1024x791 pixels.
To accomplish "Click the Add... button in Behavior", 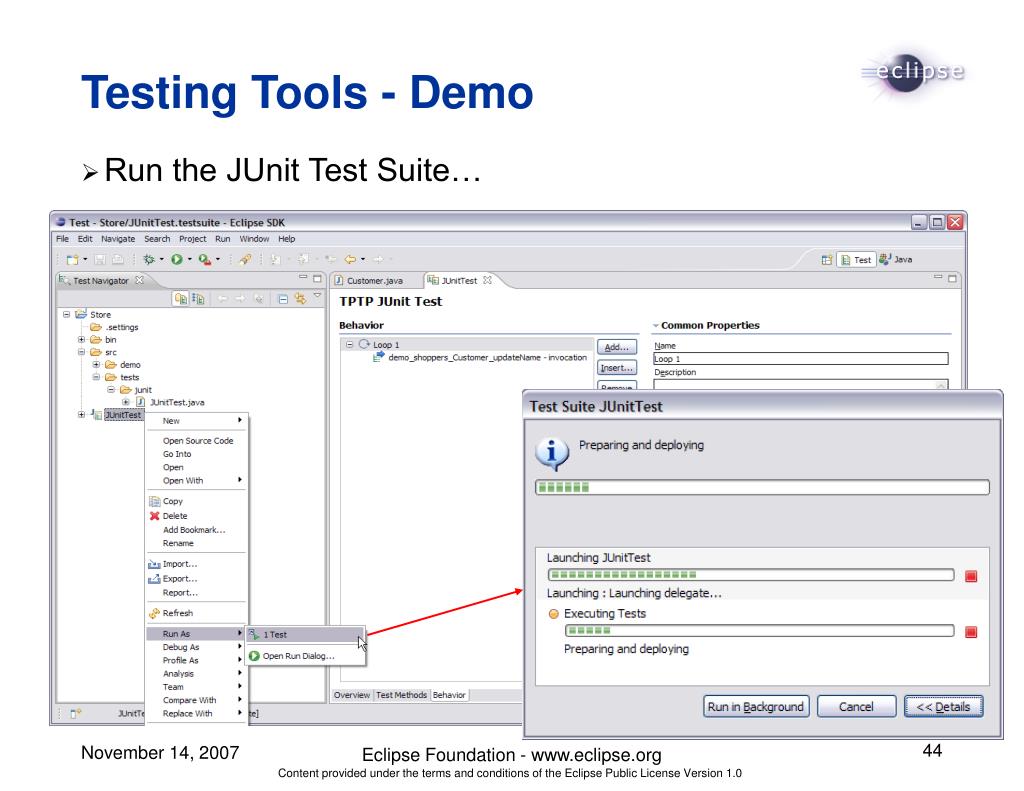I will 616,347.
